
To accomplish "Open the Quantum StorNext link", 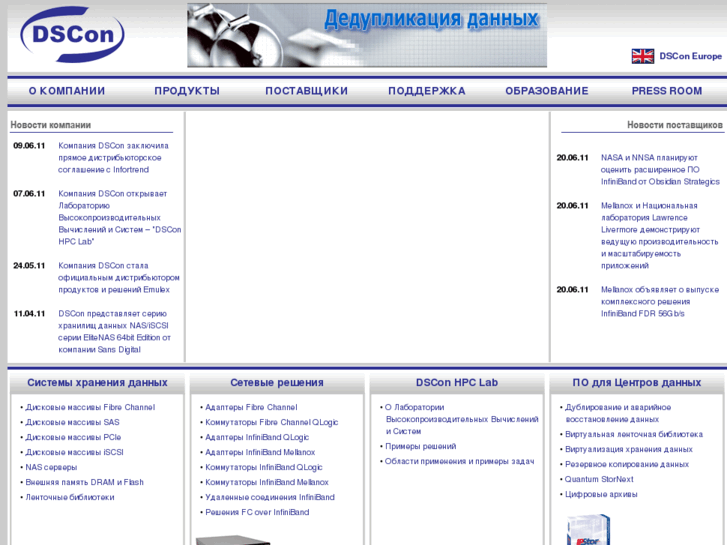I will (599, 479).
